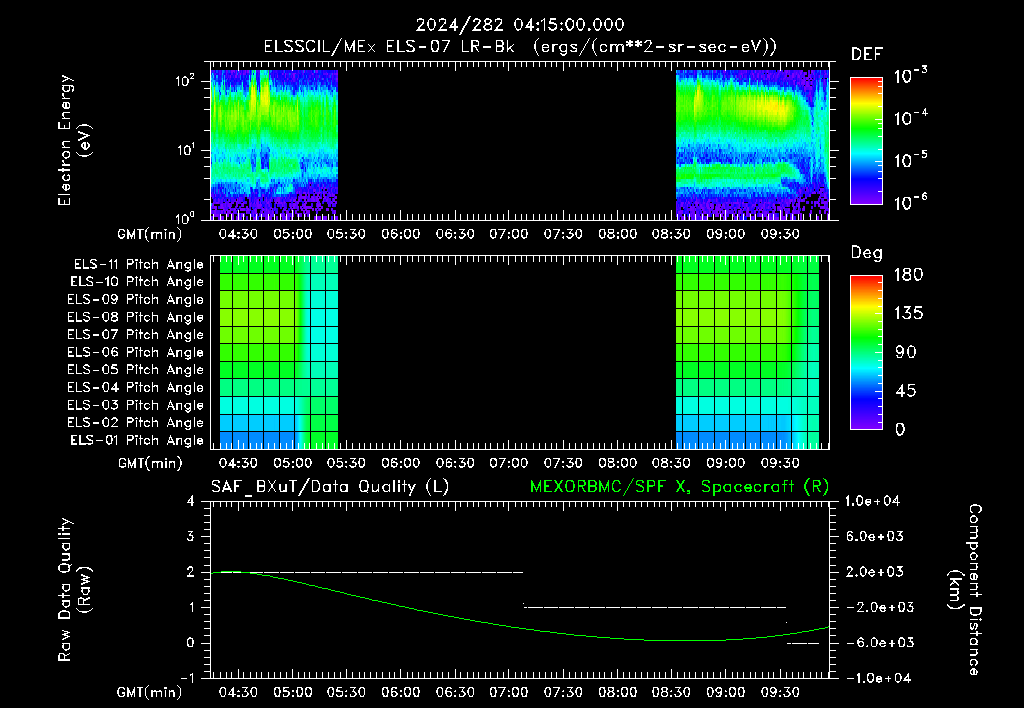Click 04:30 tick label under spectrogram
The height and width of the screenshot is (708, 1024).
(x=238, y=234)
